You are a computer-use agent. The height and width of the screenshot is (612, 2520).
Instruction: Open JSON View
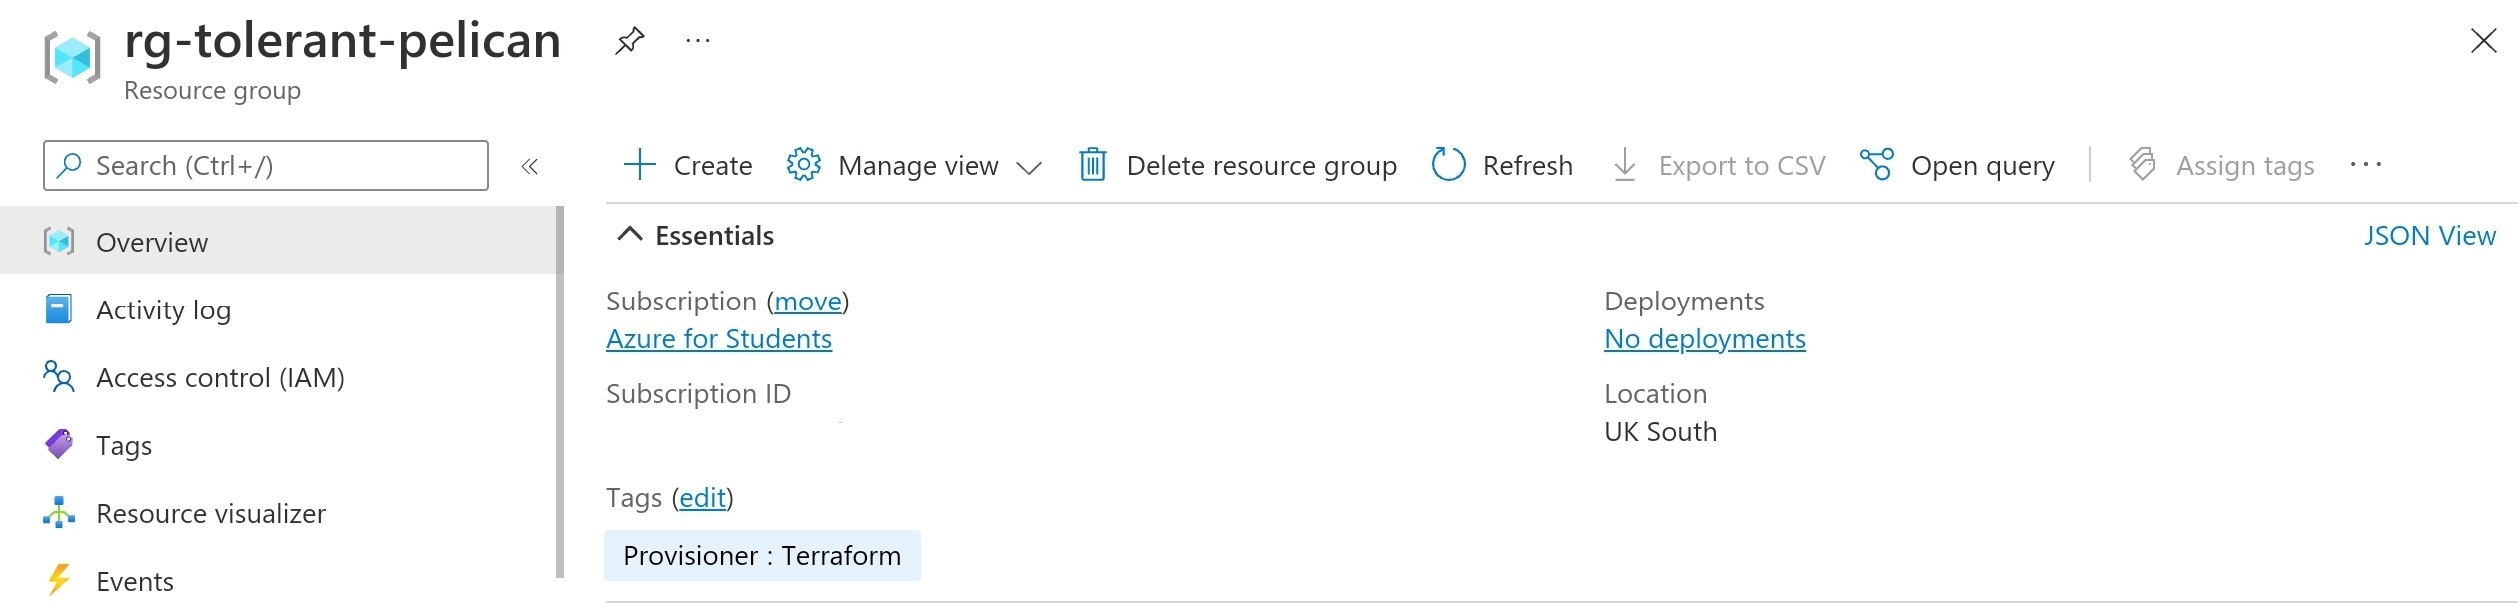[x=2430, y=236]
